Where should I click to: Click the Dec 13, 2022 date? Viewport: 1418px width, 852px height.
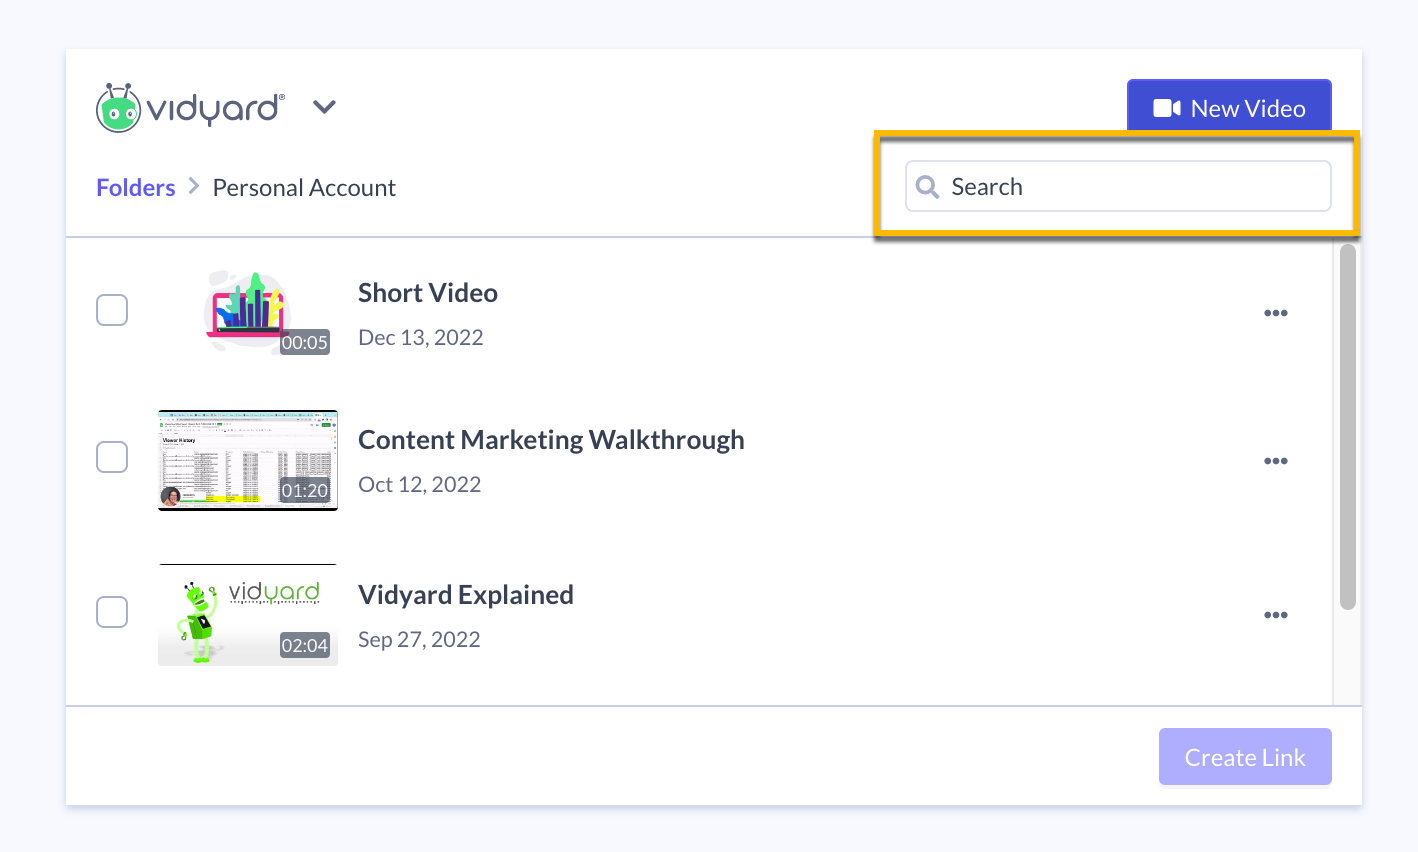point(421,338)
